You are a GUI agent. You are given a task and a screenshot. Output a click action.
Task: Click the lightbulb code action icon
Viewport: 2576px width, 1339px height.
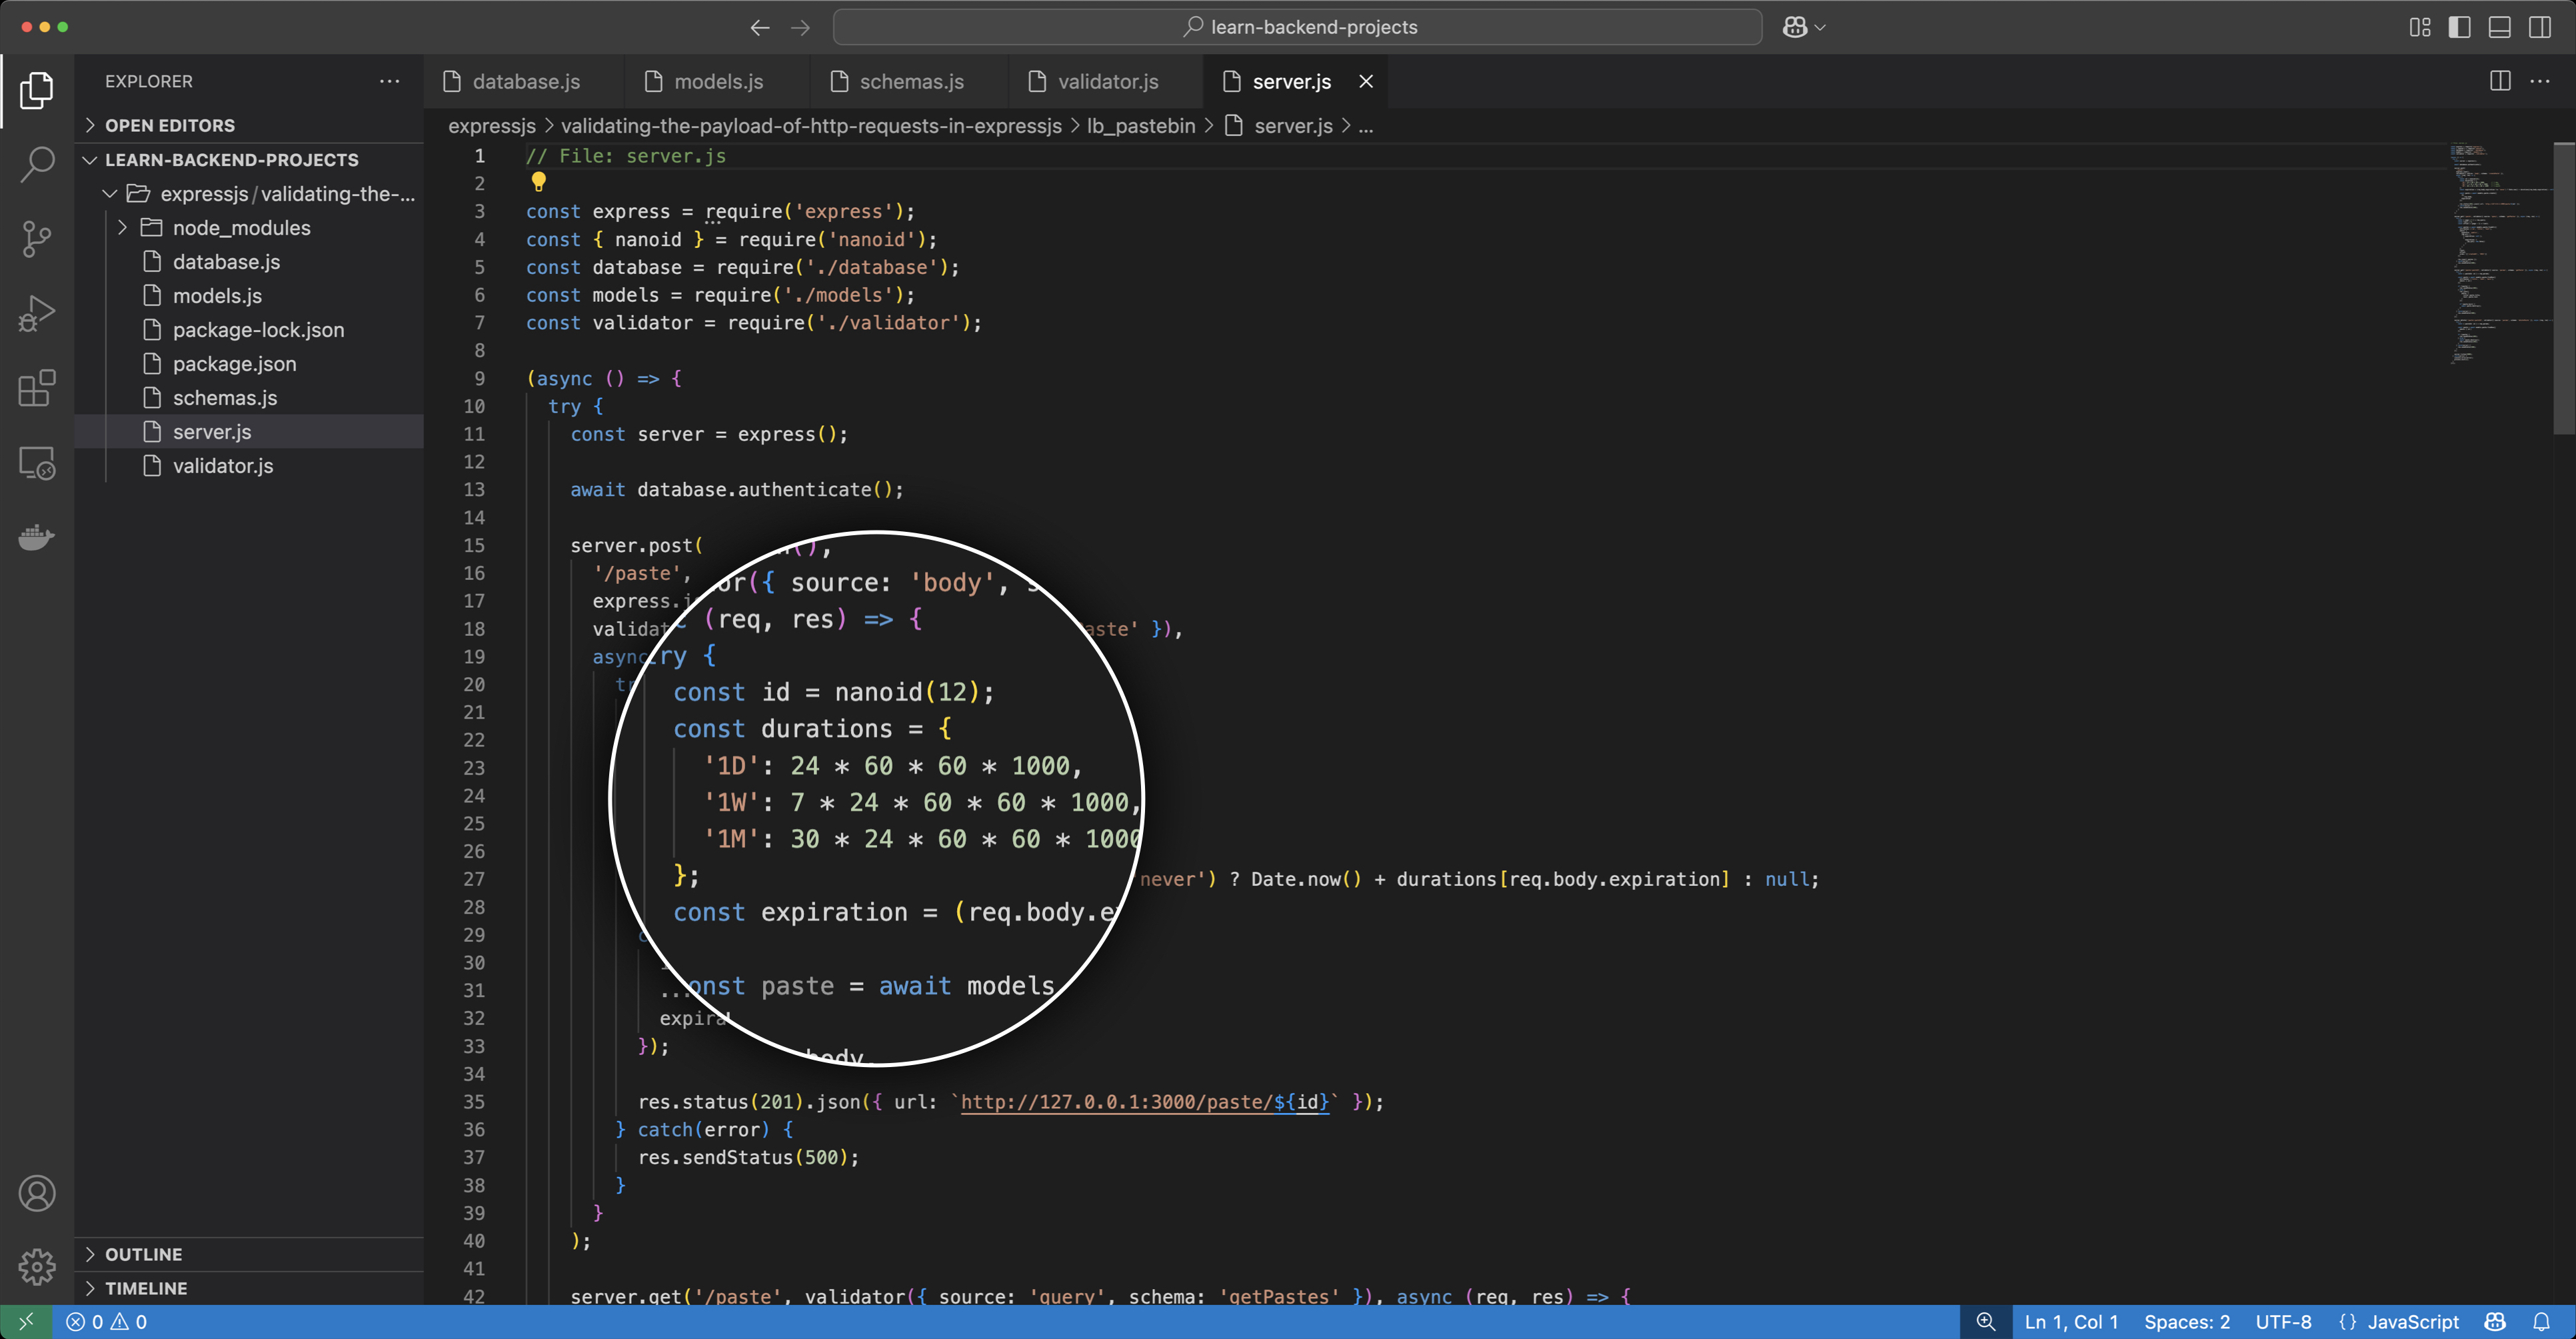click(538, 182)
